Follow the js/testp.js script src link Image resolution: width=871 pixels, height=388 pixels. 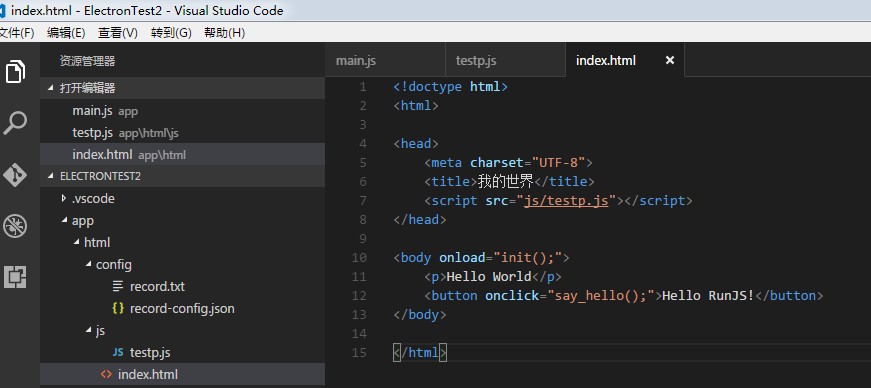pos(566,200)
